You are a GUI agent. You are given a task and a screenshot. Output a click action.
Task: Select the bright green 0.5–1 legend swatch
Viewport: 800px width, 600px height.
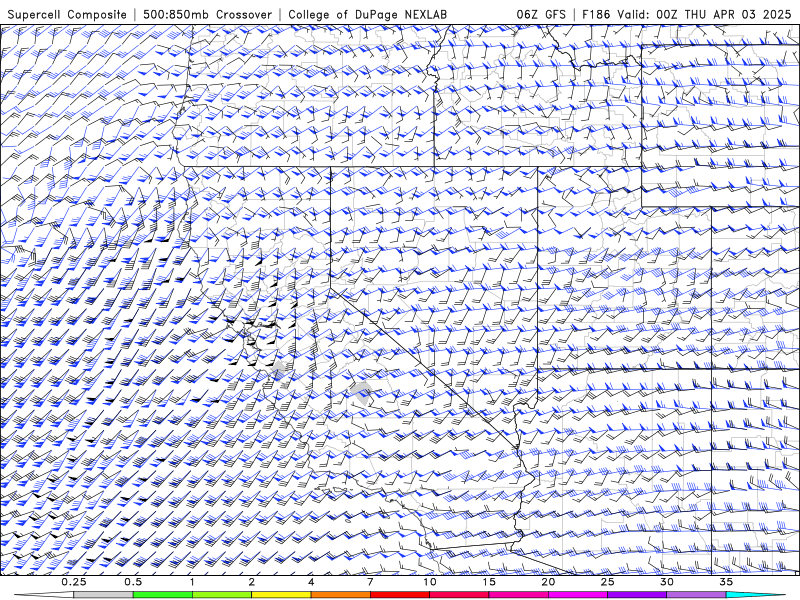[162, 595]
